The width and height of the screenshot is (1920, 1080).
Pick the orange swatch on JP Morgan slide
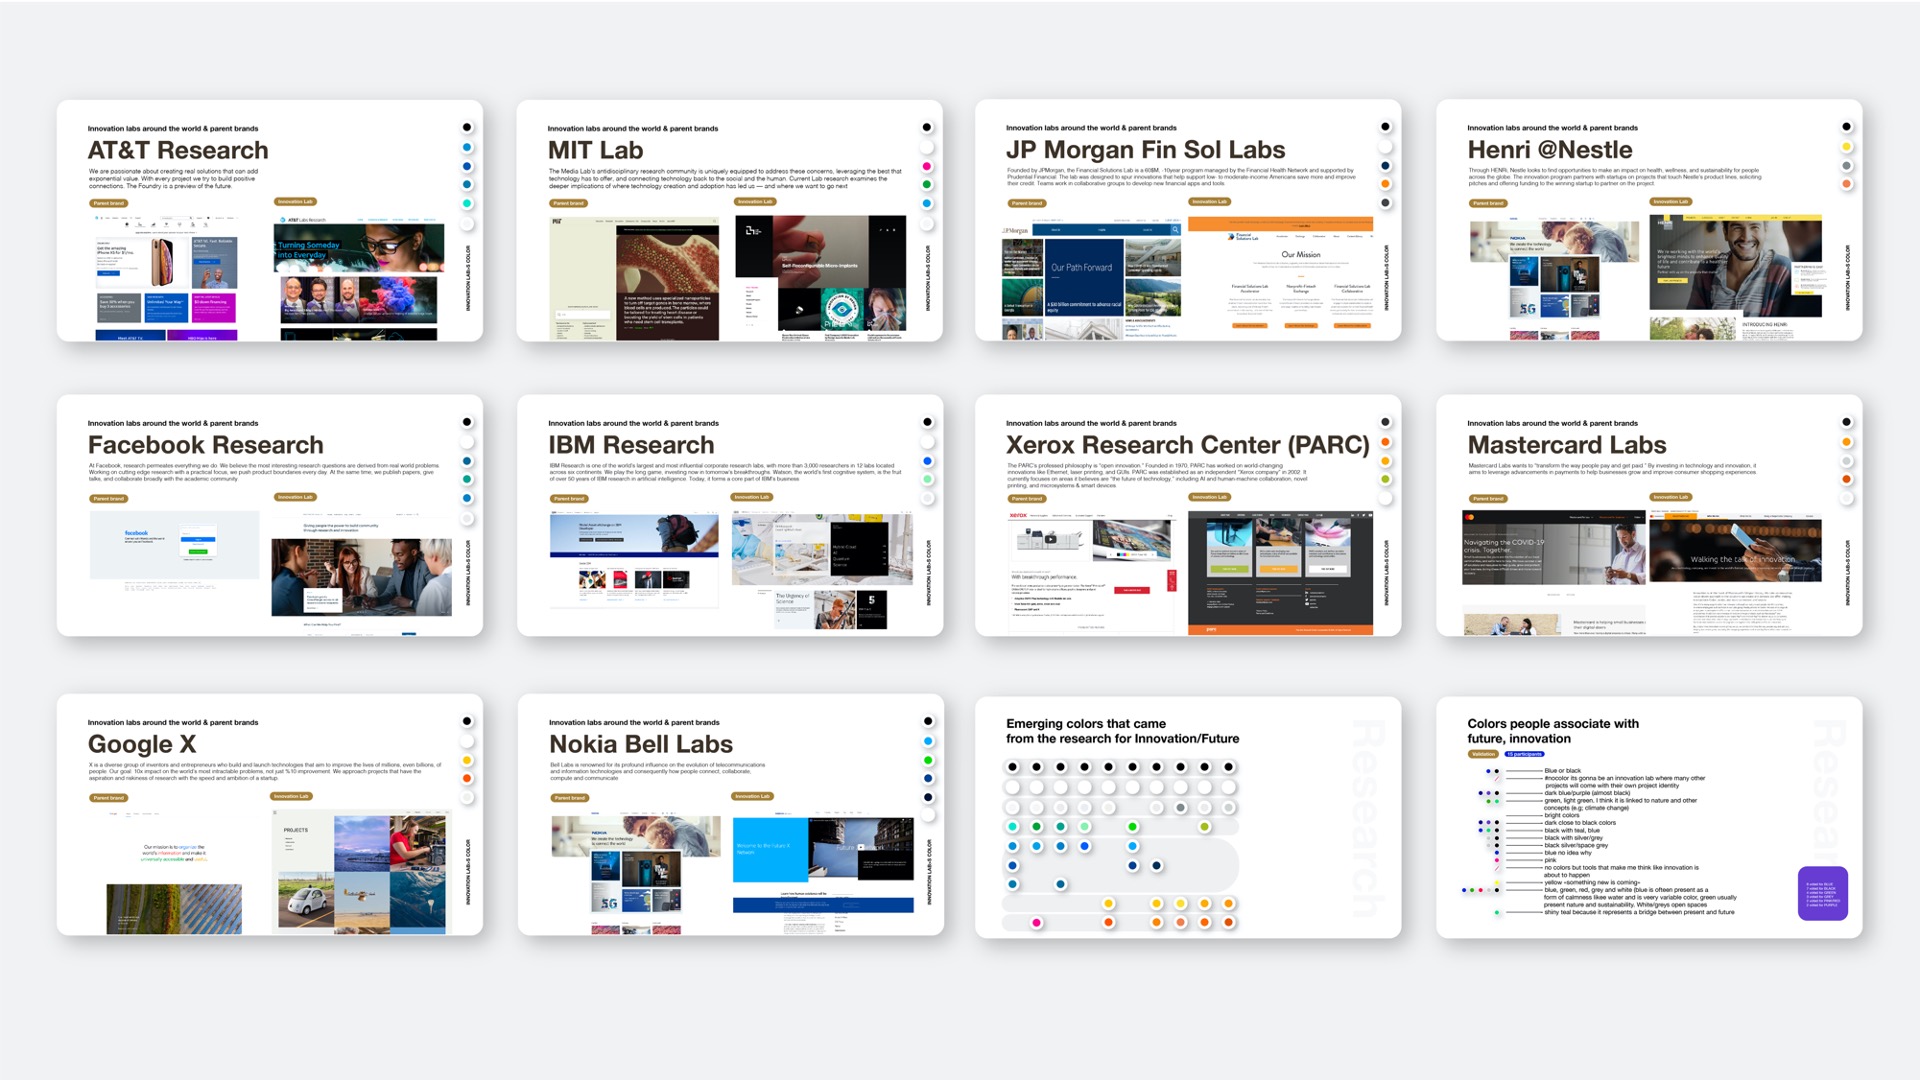click(1386, 184)
